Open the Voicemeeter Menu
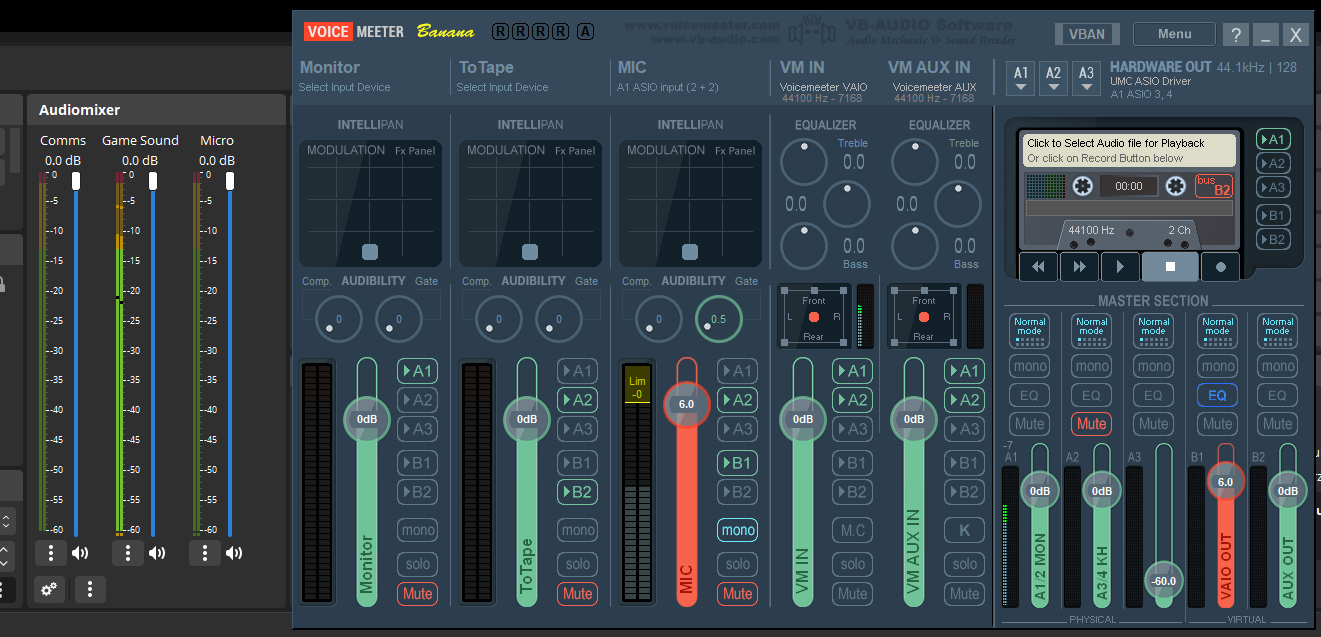 tap(1174, 34)
